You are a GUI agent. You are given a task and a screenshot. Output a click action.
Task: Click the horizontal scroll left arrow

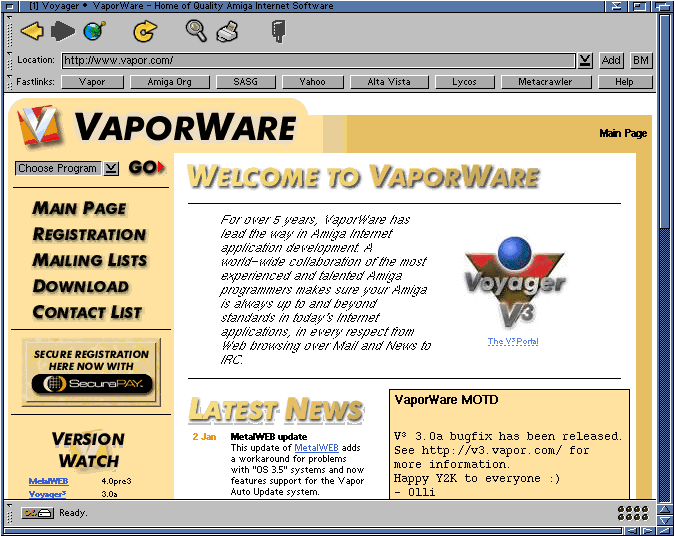pos(631,531)
